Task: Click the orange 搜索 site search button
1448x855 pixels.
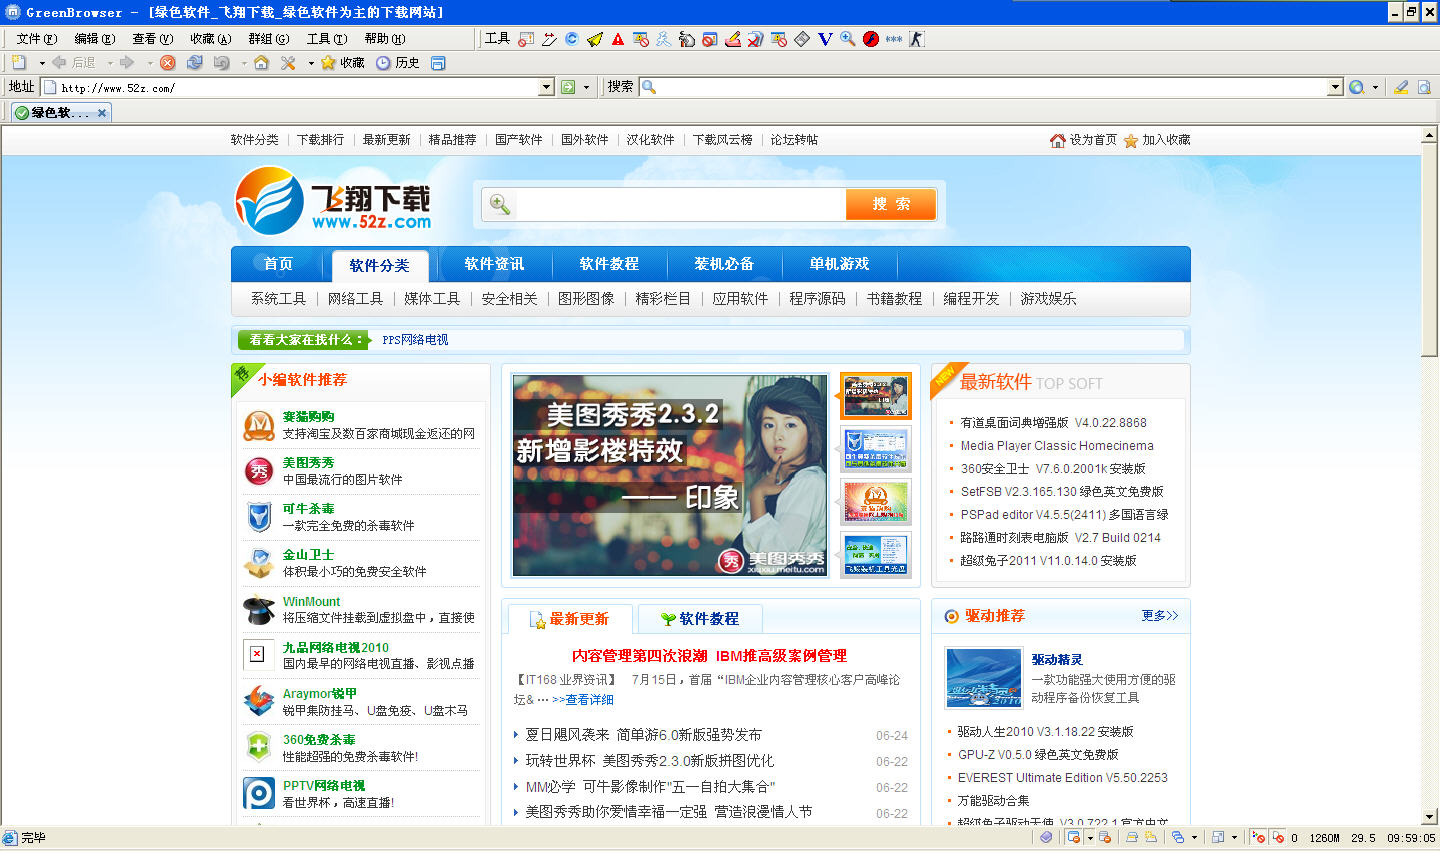Action: pos(891,204)
